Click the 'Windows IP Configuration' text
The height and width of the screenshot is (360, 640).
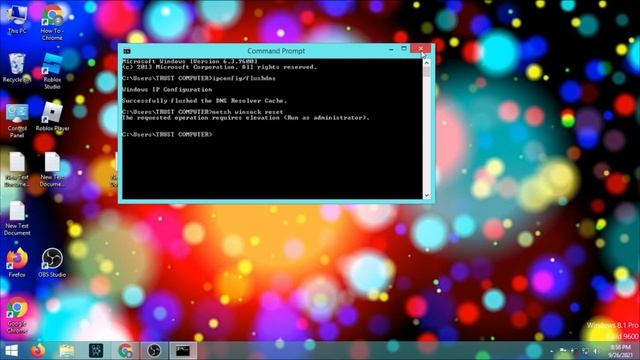[x=167, y=89]
